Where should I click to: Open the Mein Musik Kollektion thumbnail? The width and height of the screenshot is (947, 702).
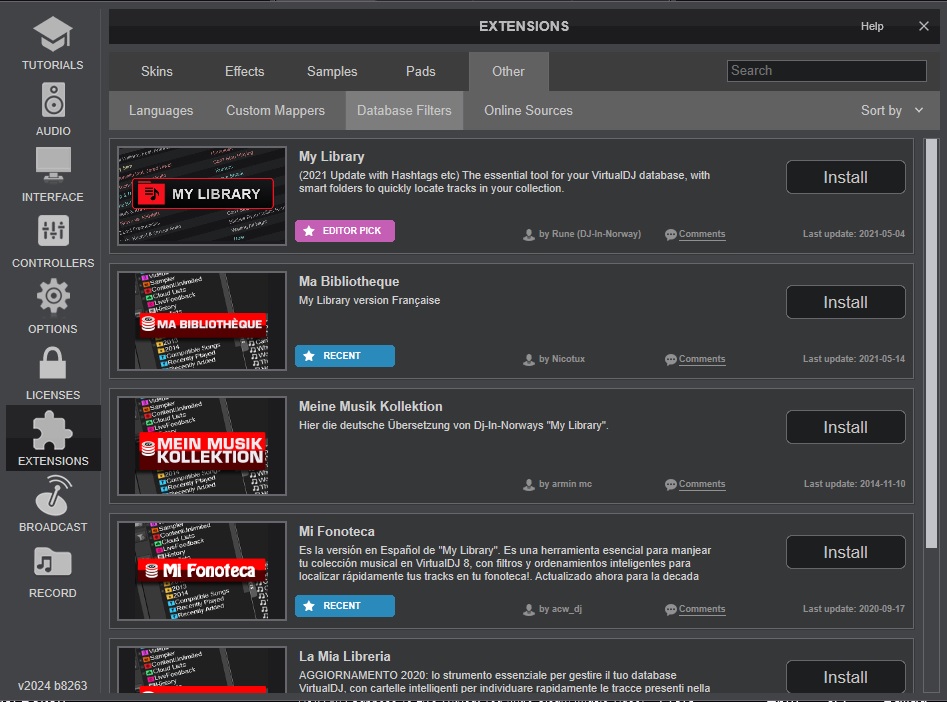(202, 446)
